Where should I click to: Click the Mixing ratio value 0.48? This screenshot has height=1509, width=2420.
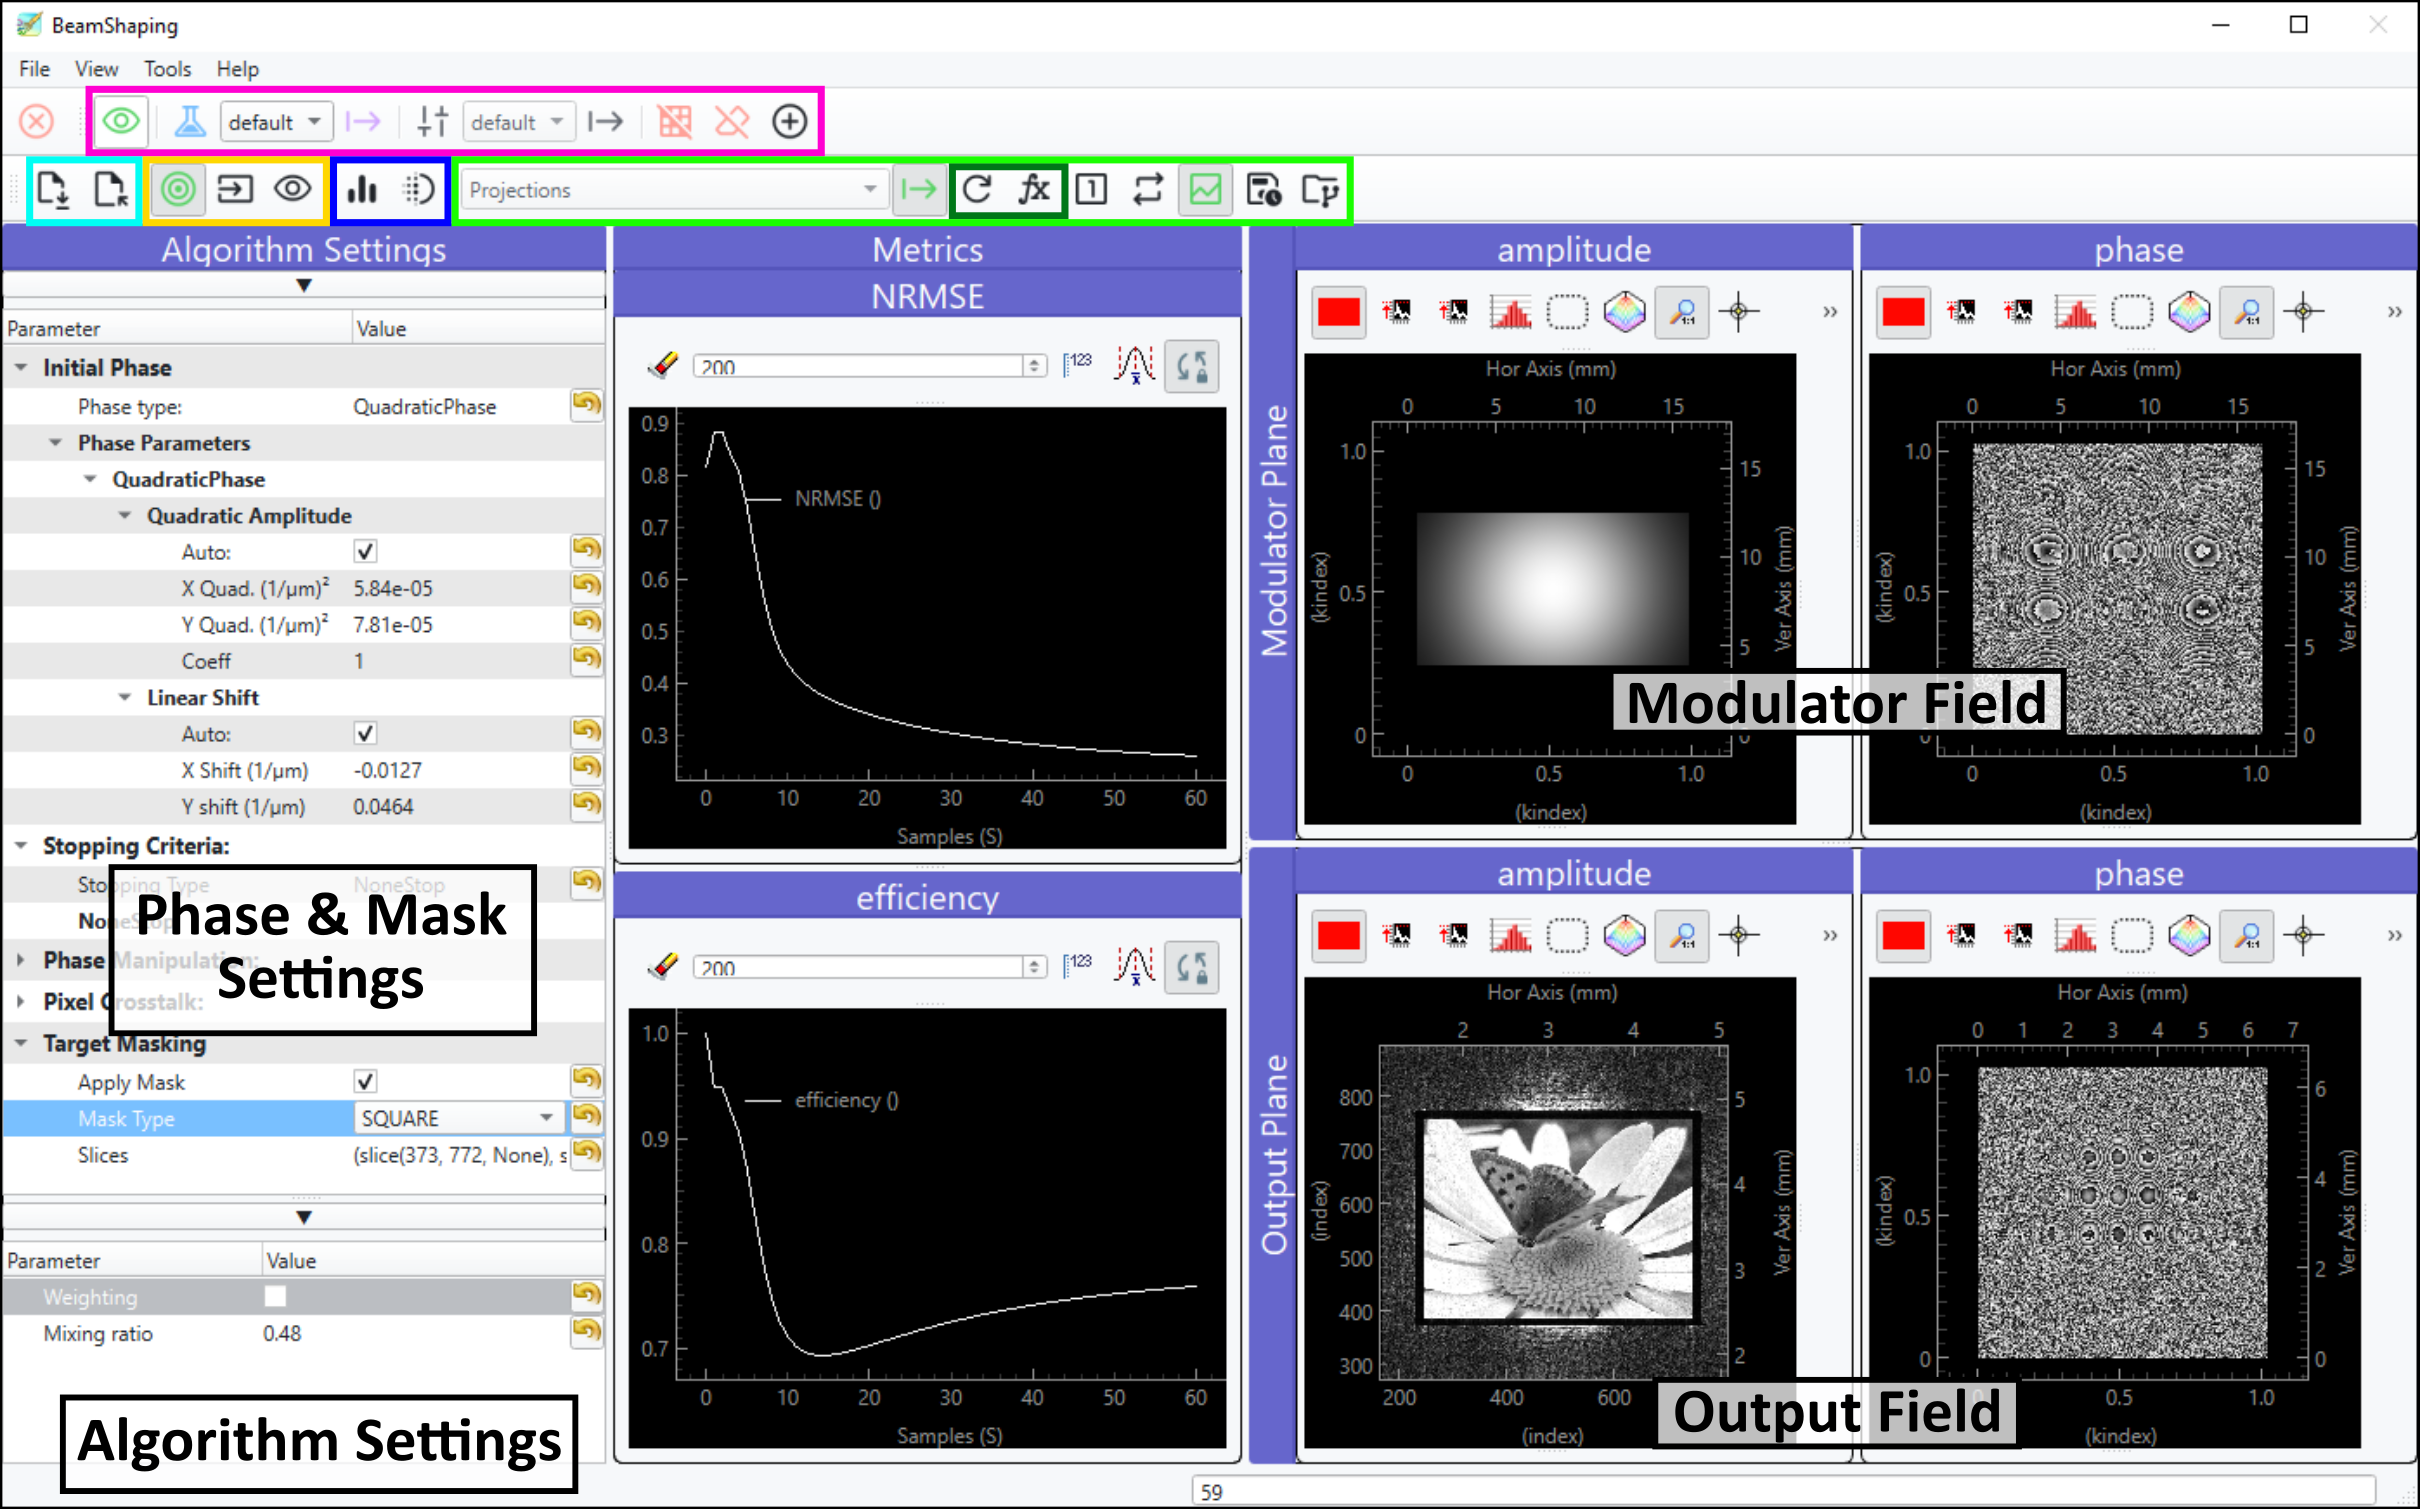click(282, 1333)
